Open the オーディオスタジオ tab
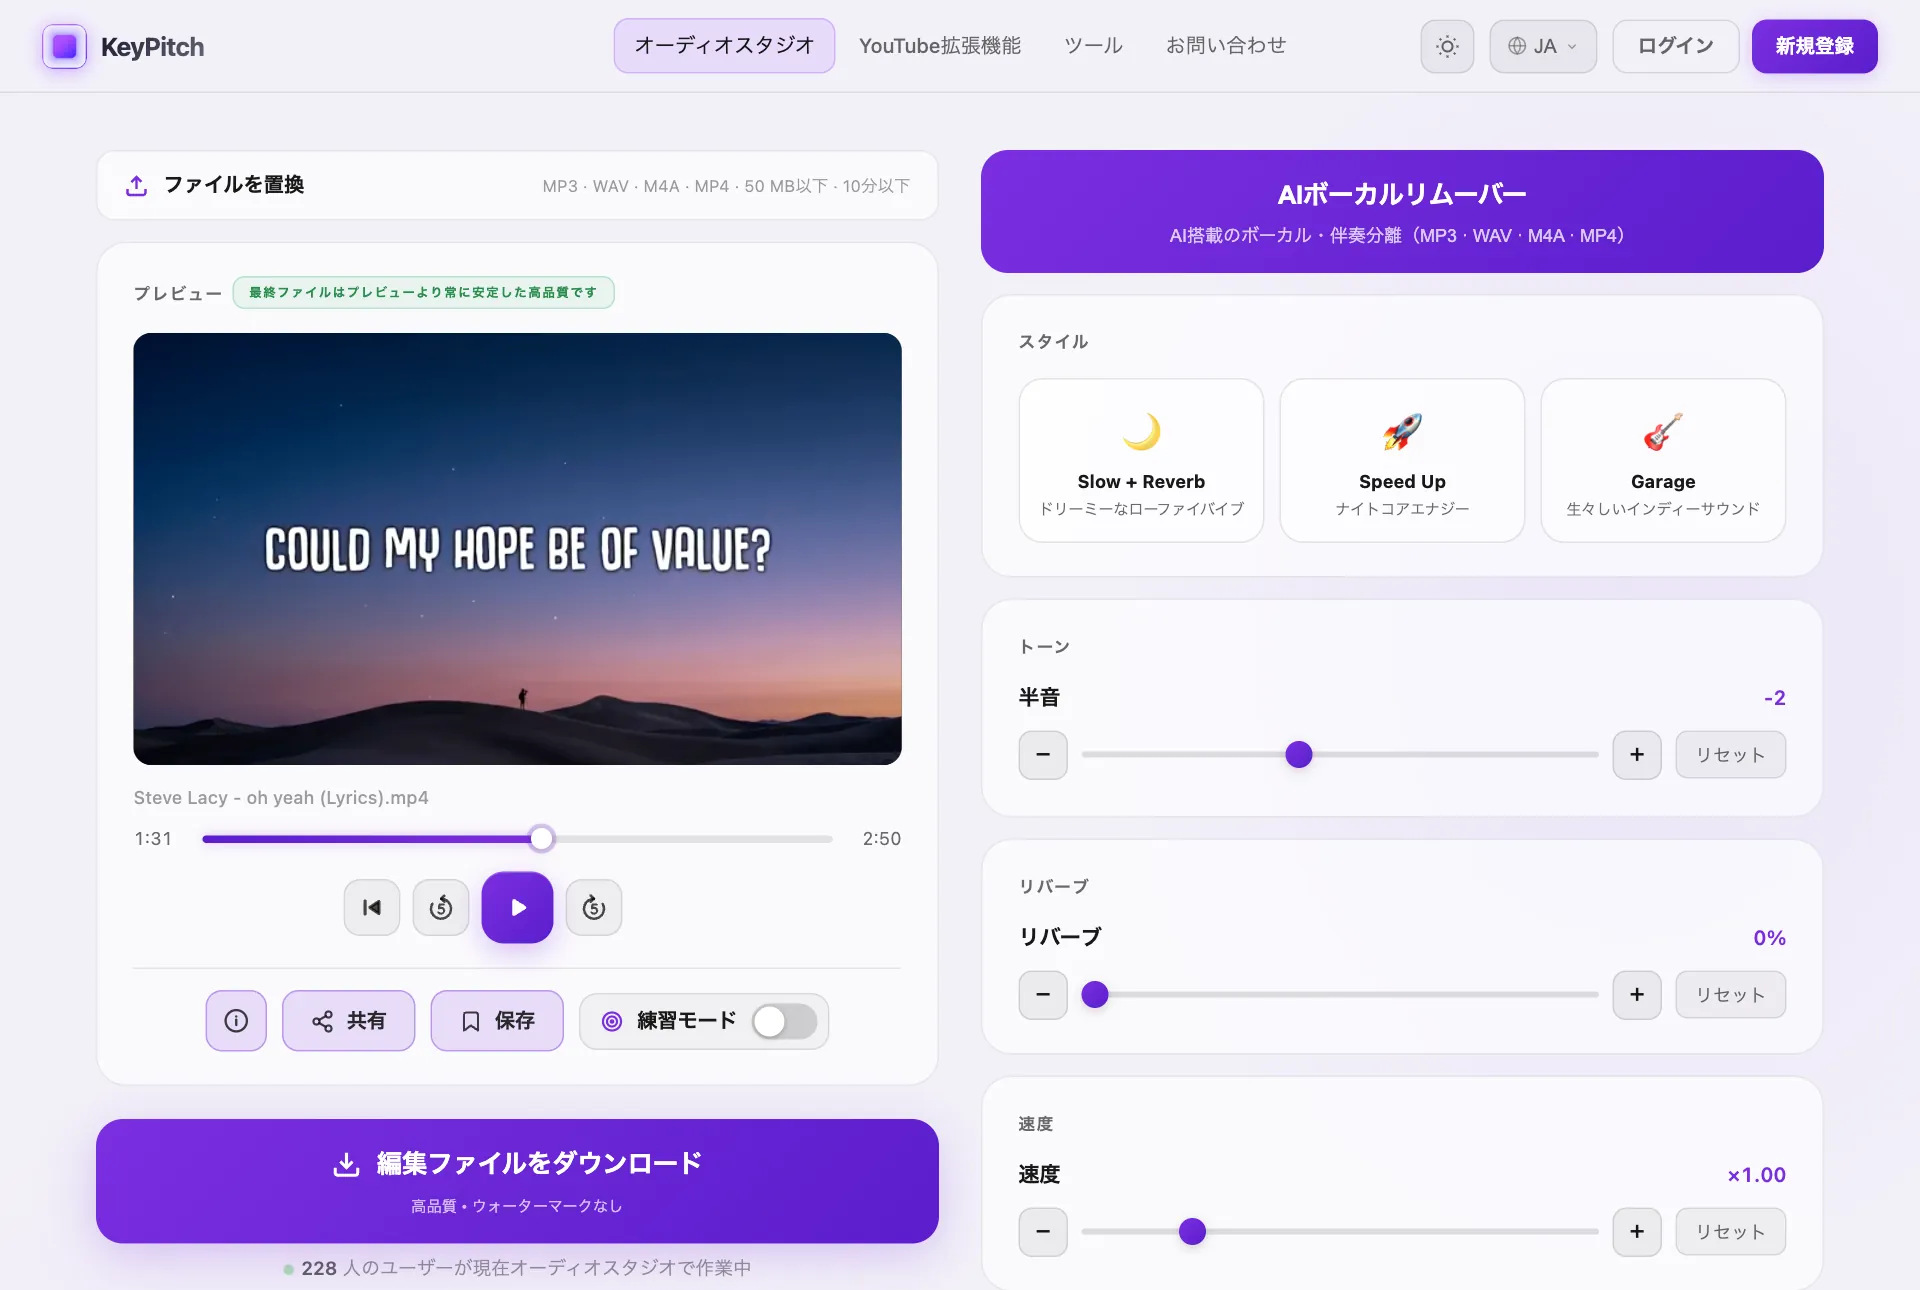Image resolution: width=1920 pixels, height=1290 pixels. click(x=724, y=46)
